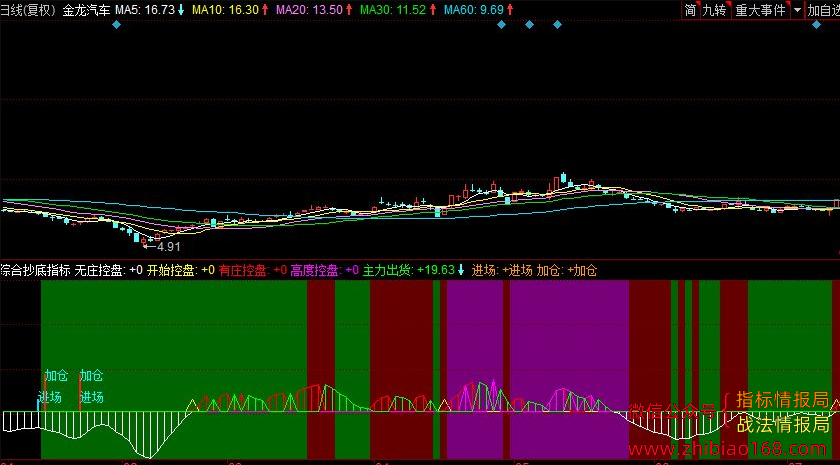Viewport: 840px width, 465px height.
Task: Click the MA5: 16.73 label
Action: point(145,10)
